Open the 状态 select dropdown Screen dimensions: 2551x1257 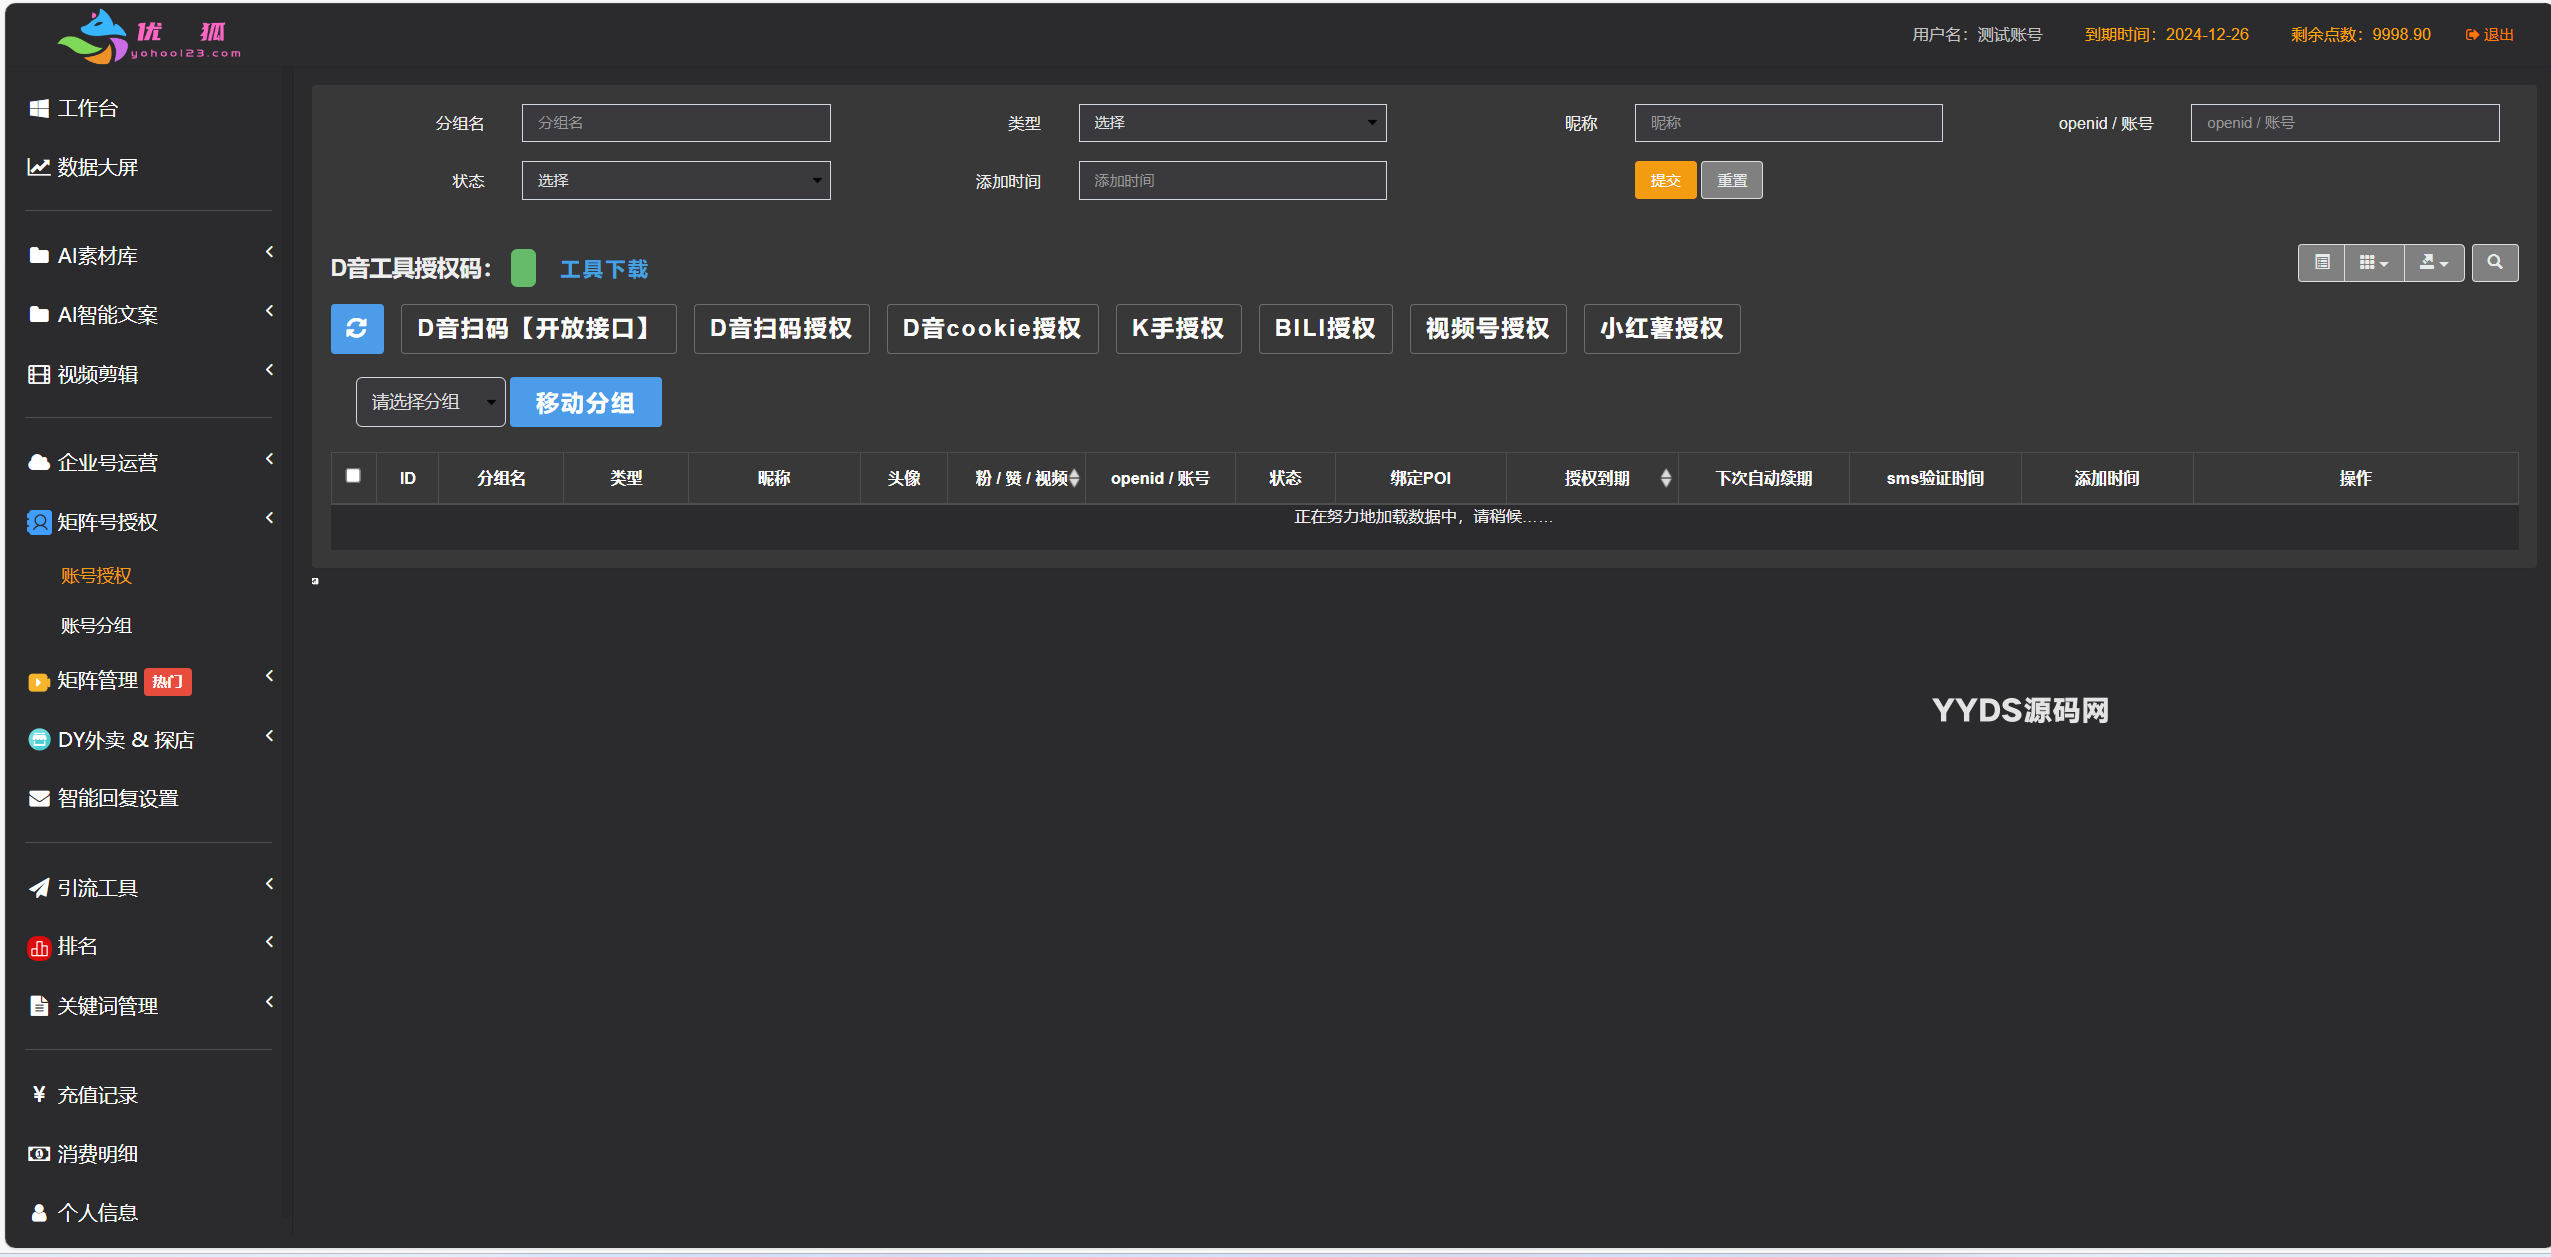pyautogui.click(x=675, y=181)
